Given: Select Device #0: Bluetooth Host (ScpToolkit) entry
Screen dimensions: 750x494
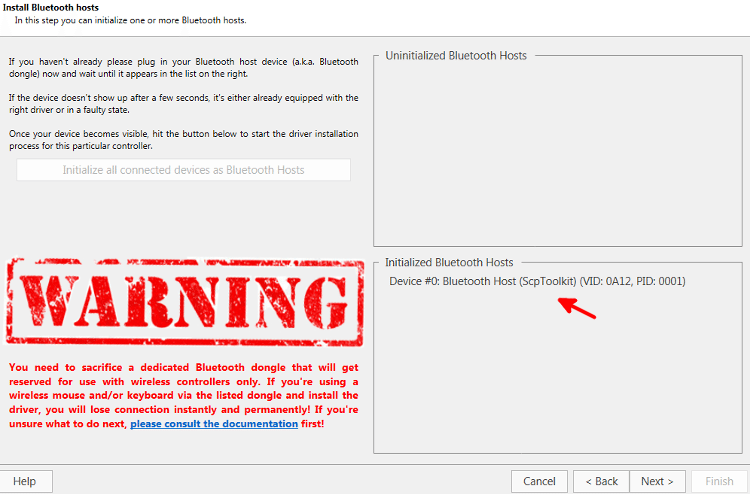Looking at the screenshot, I should coord(537,281).
